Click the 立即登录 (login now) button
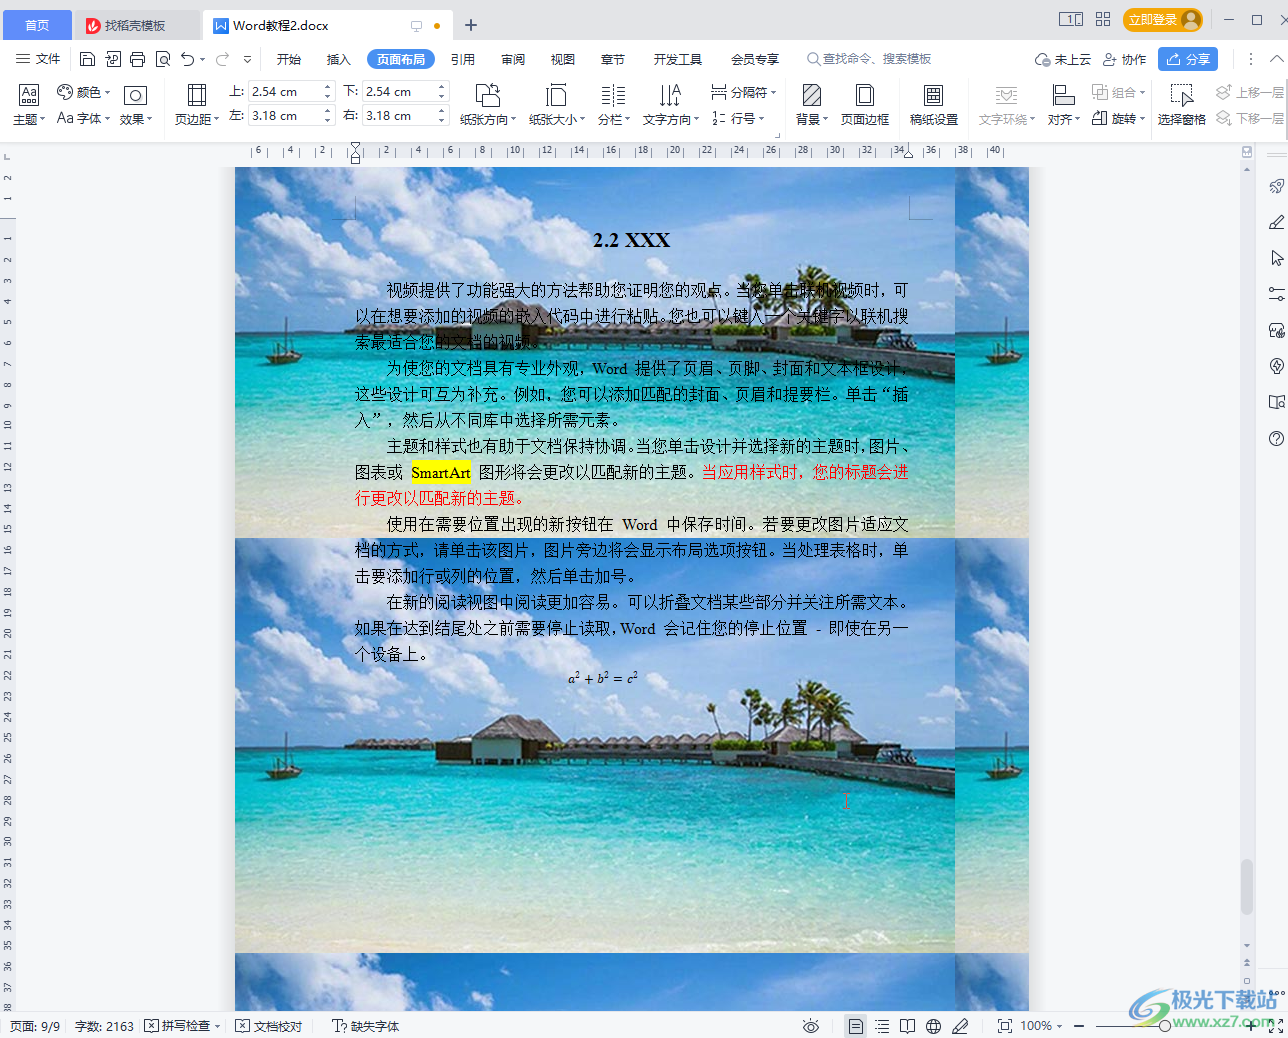The height and width of the screenshot is (1038, 1288). [x=1163, y=19]
